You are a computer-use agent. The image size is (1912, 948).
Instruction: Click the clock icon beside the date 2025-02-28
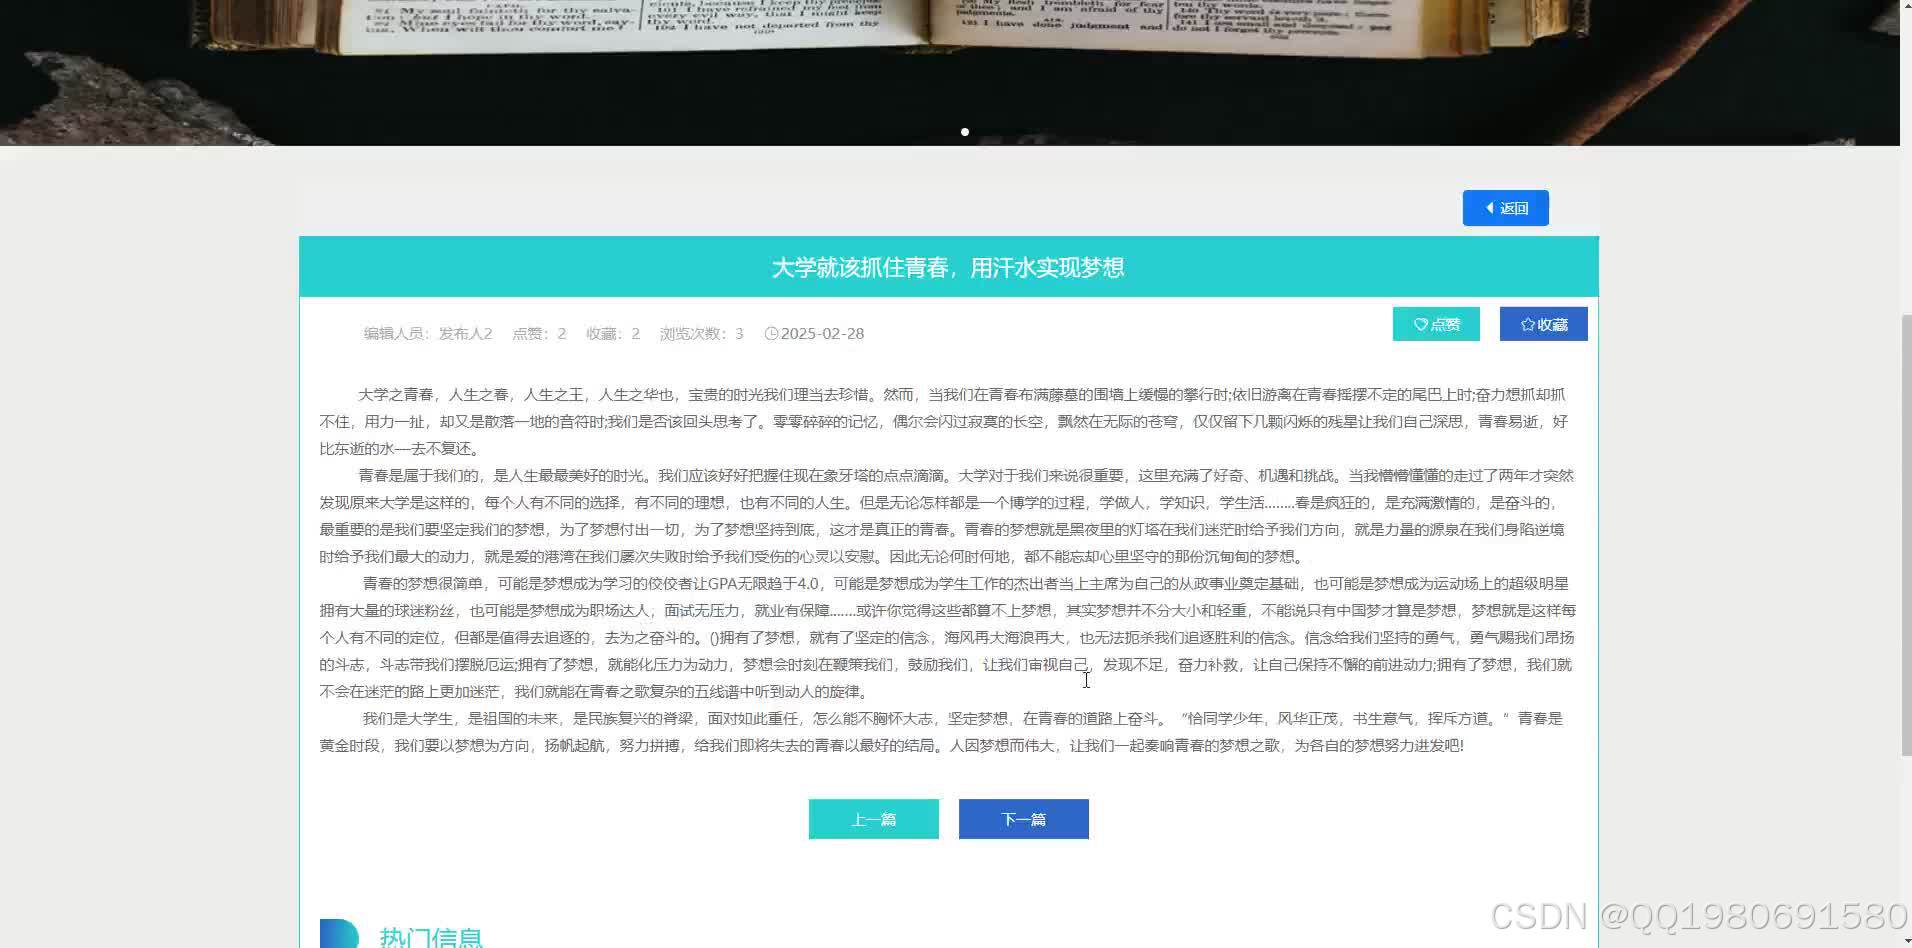point(770,333)
